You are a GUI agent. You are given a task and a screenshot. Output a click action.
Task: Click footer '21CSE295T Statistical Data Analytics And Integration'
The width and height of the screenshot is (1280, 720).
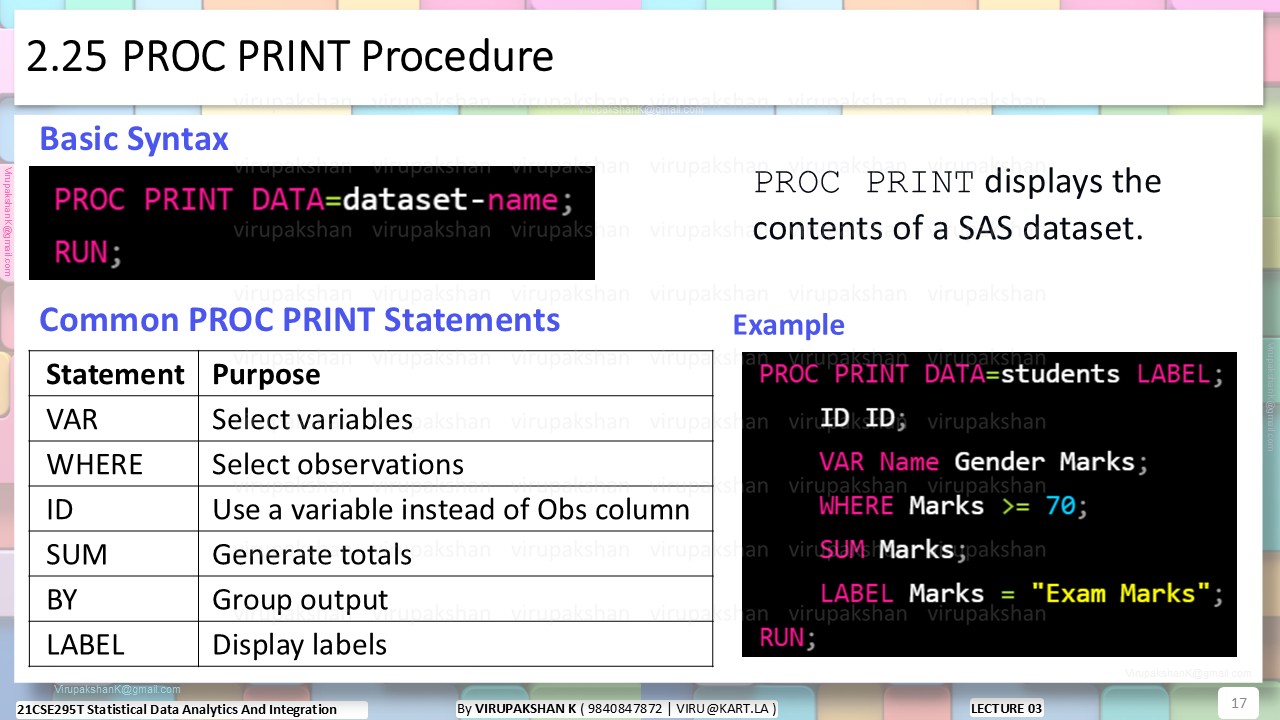(x=177, y=709)
